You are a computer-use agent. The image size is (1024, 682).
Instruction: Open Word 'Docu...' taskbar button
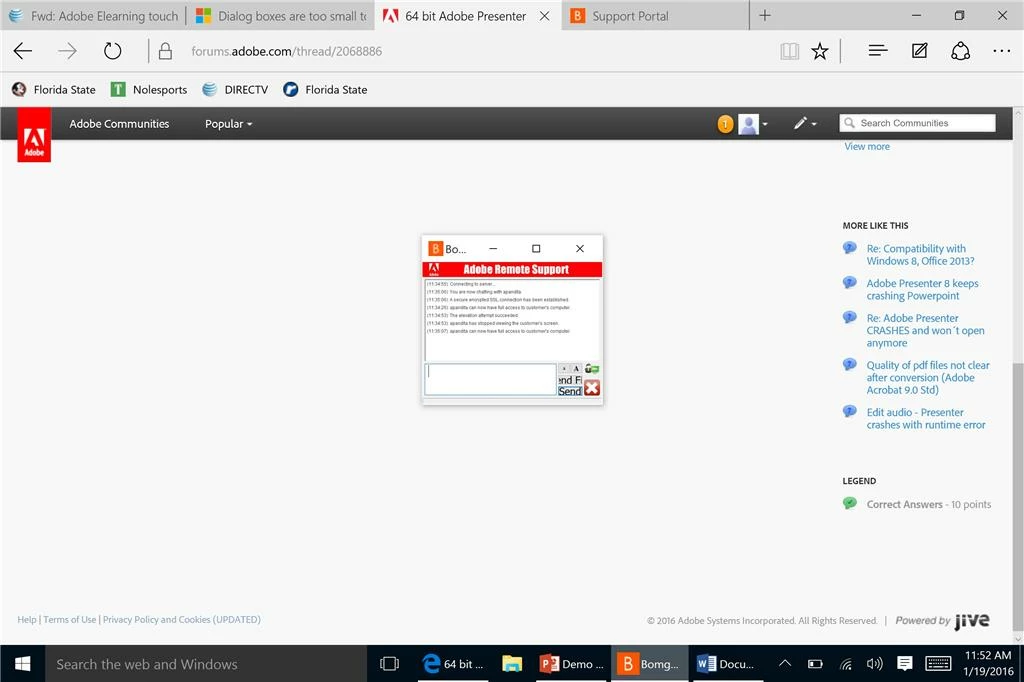coord(726,664)
